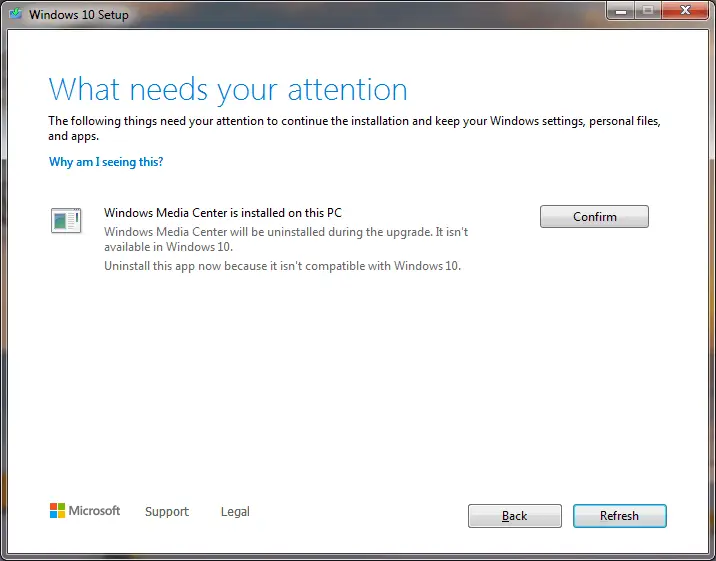Click 'Windows Media Center will be uninstalled' description

click(286, 239)
